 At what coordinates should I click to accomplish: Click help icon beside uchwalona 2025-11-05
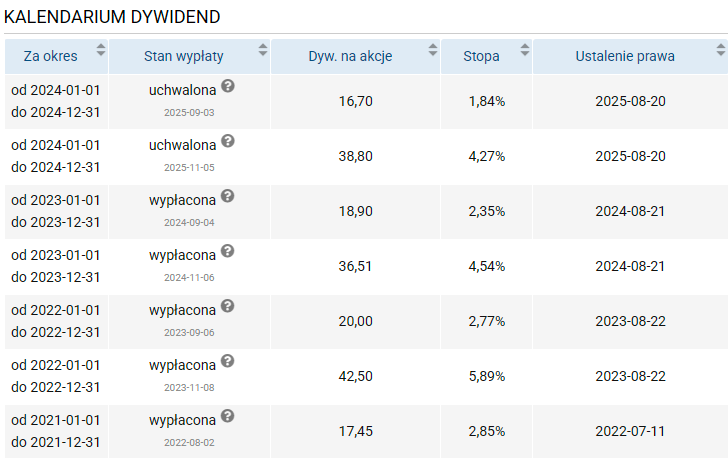(228, 141)
